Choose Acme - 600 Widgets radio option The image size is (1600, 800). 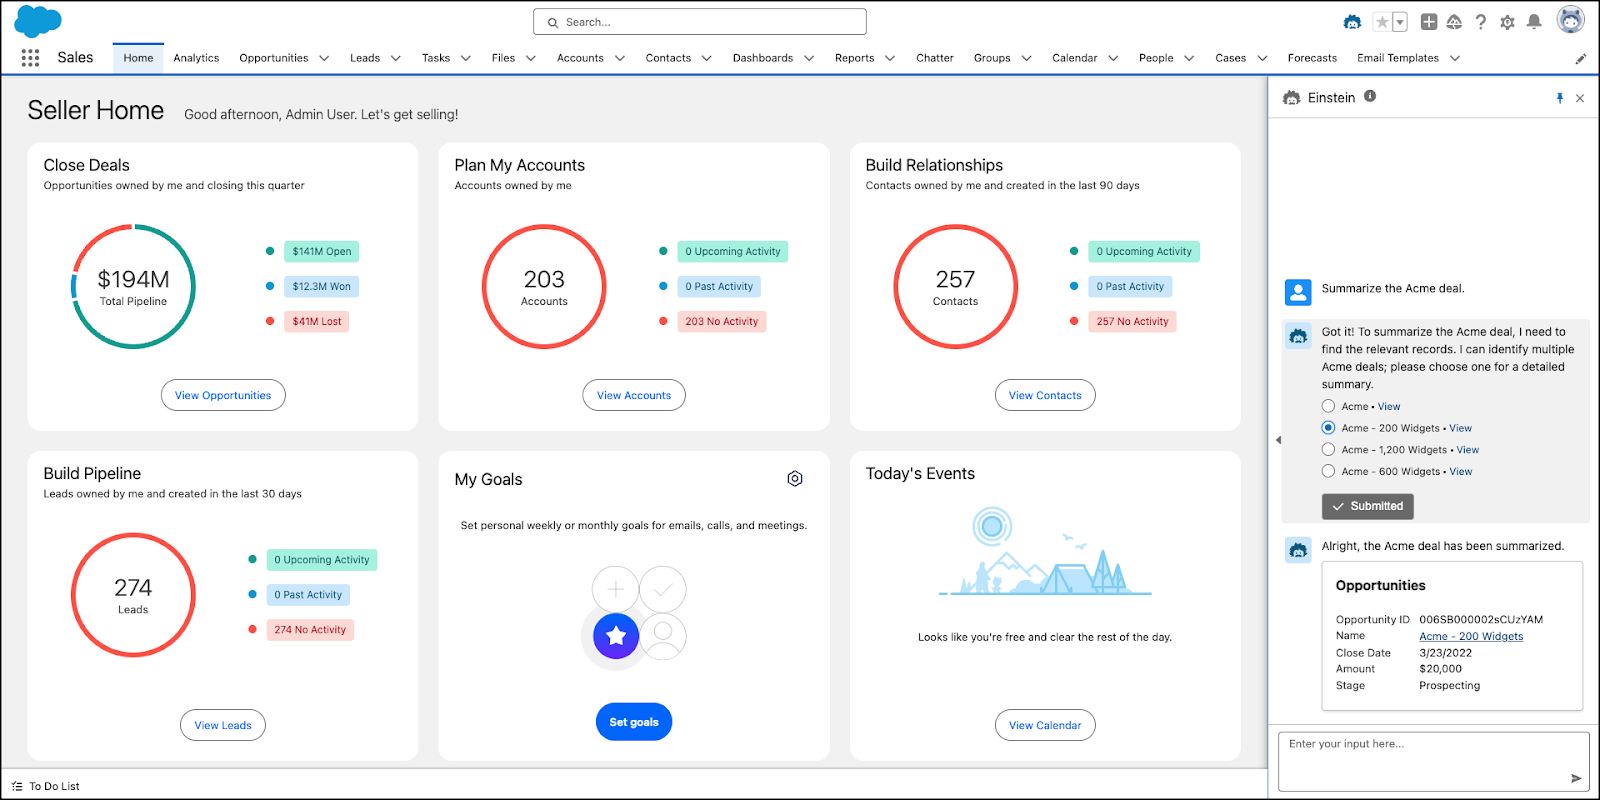tap(1328, 471)
